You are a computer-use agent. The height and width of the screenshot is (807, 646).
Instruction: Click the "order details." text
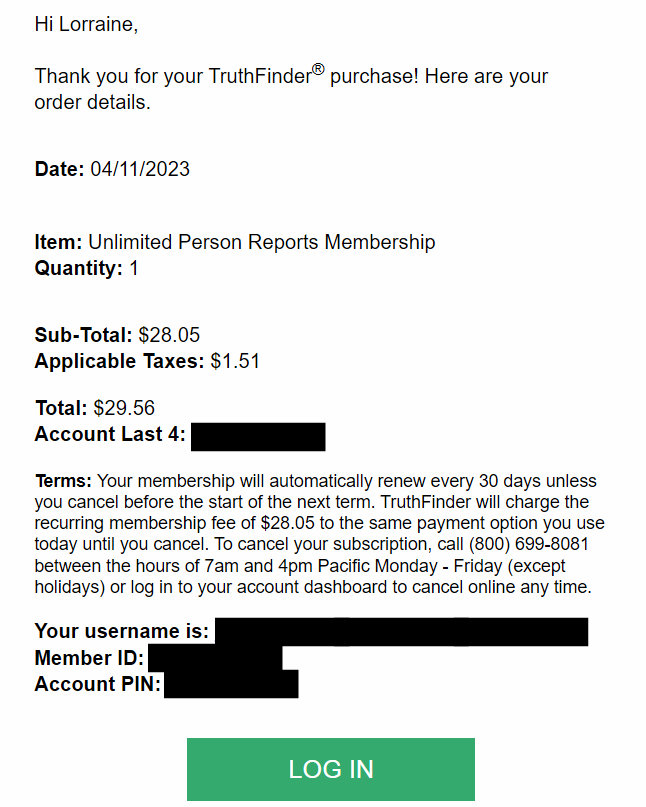point(93,102)
